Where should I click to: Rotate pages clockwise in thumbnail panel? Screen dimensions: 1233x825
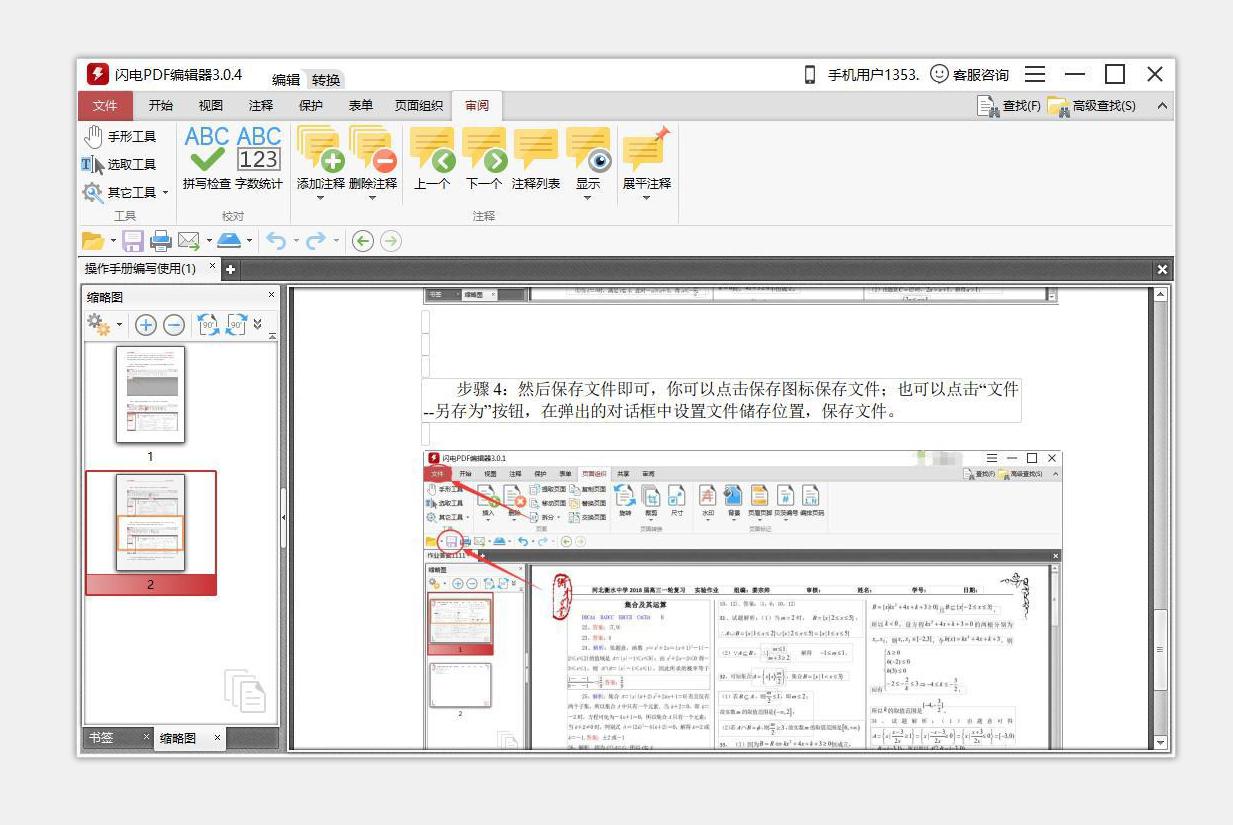(x=236, y=325)
